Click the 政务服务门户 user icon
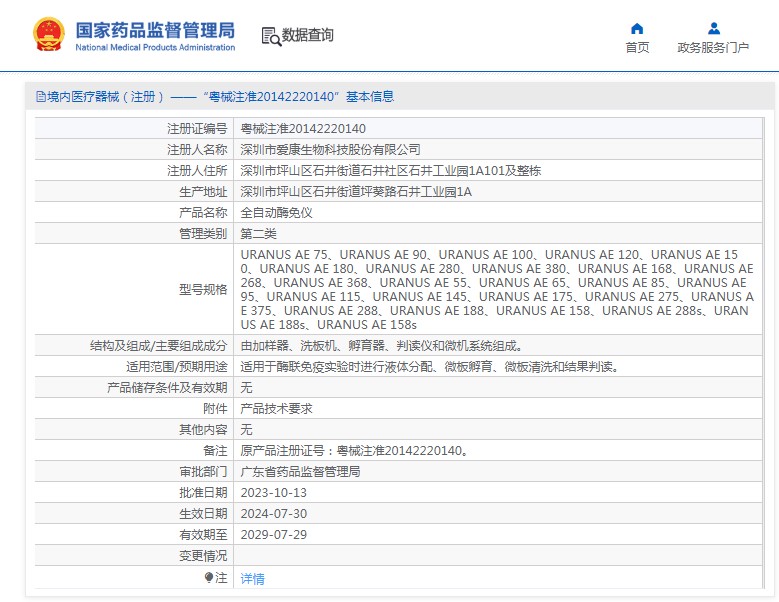 tap(713, 28)
